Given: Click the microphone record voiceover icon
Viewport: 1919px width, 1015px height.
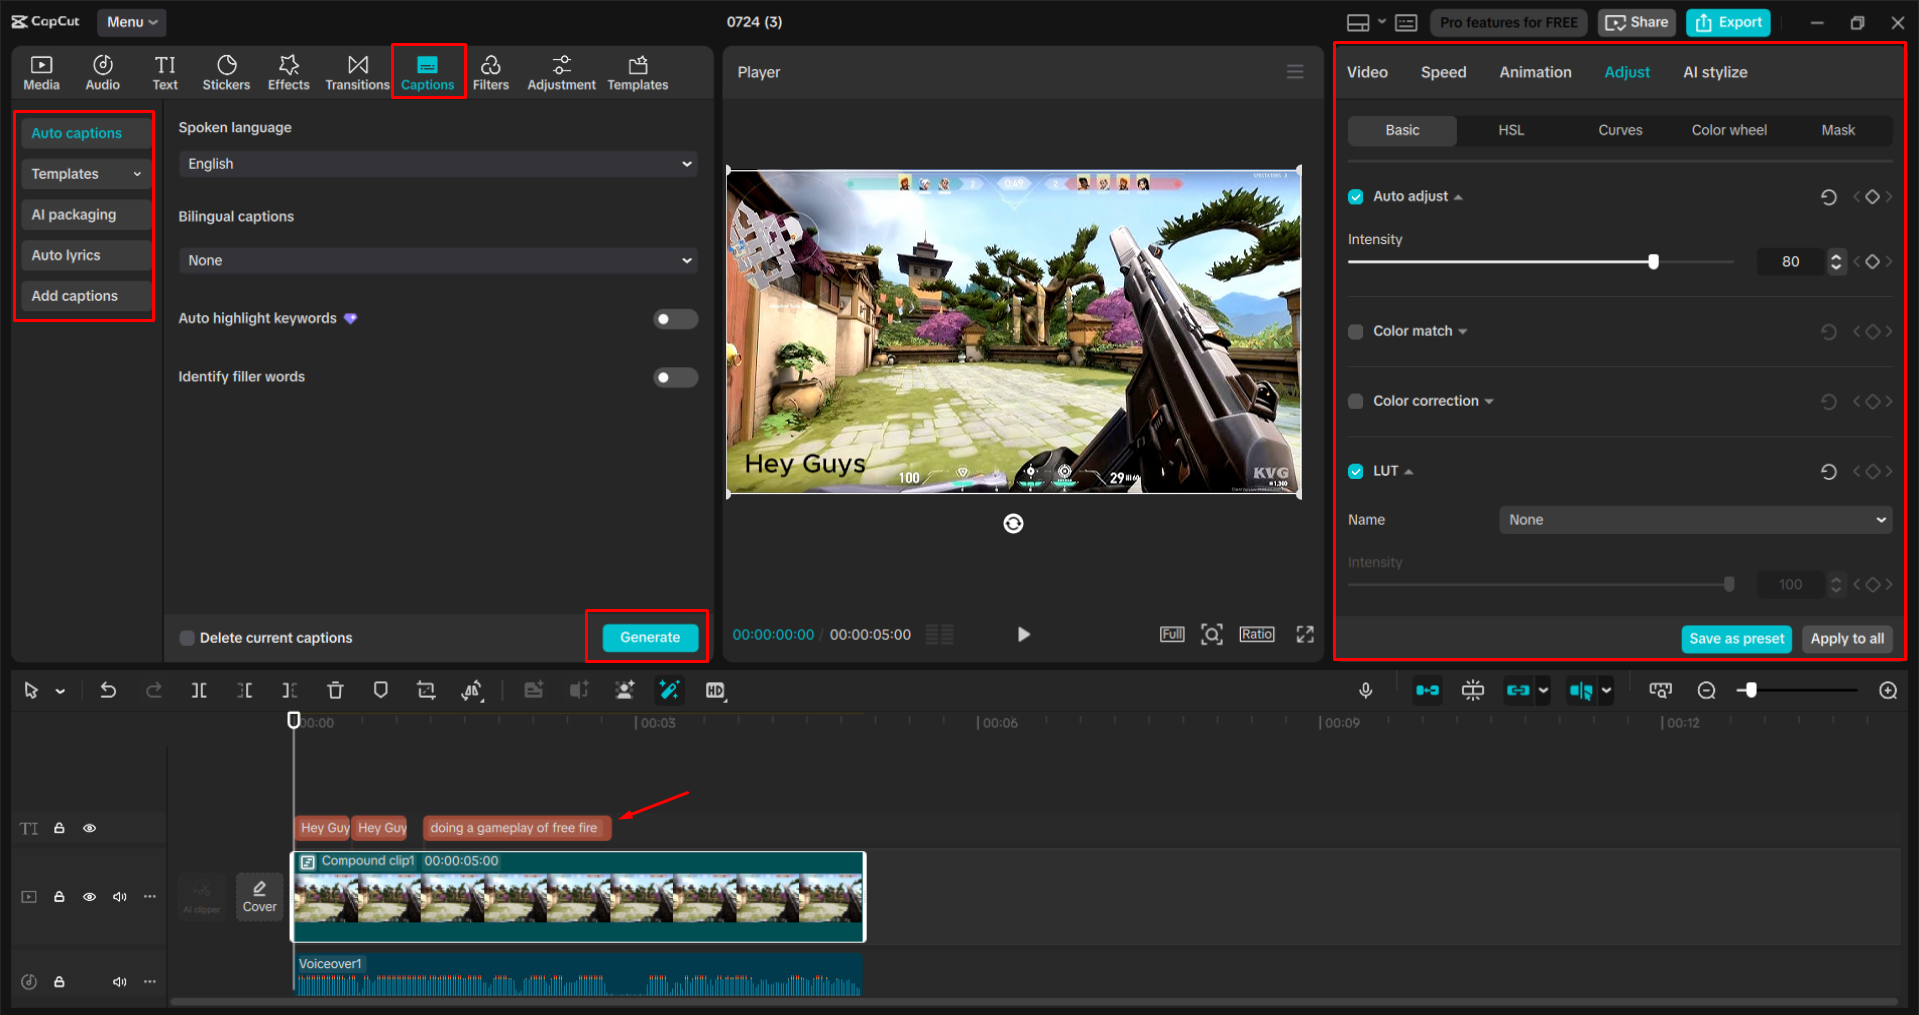Looking at the screenshot, I should (x=1365, y=690).
